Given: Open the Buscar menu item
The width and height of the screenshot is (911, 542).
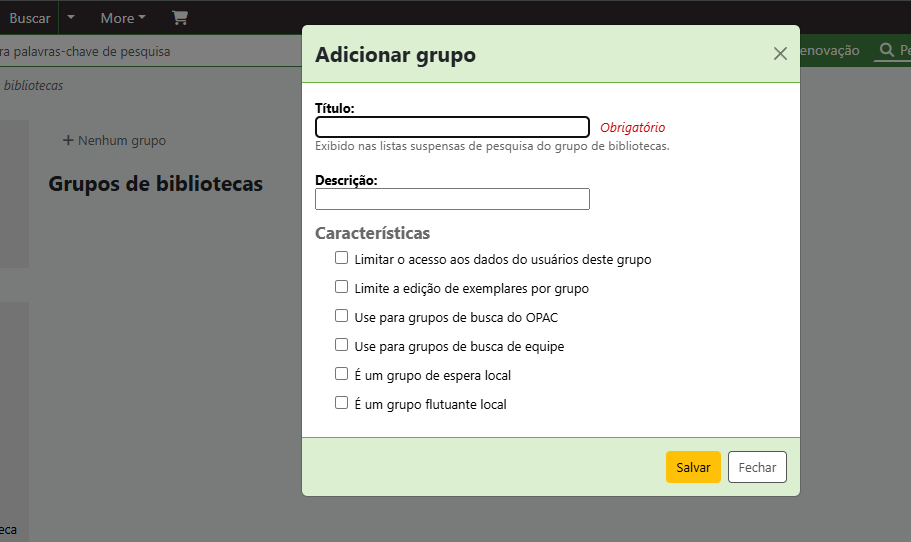Looking at the screenshot, I should click(29, 18).
